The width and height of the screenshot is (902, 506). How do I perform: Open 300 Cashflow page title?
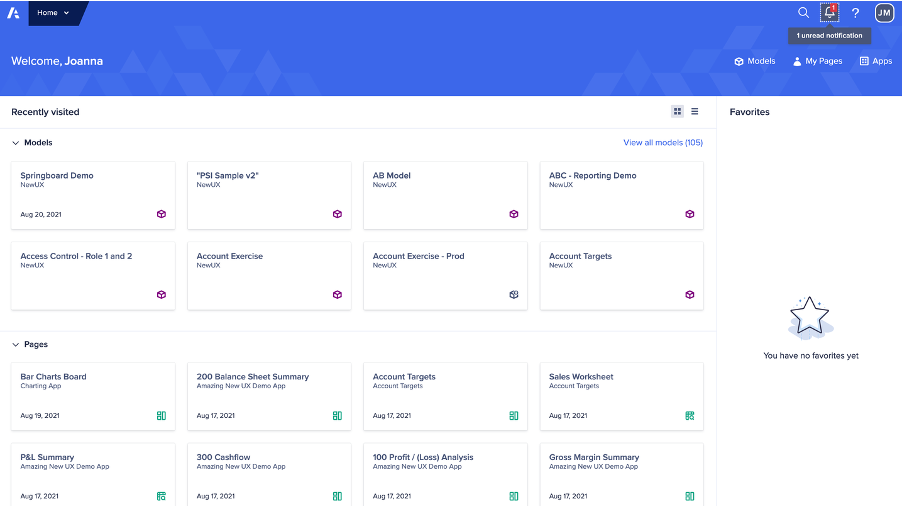(223, 457)
